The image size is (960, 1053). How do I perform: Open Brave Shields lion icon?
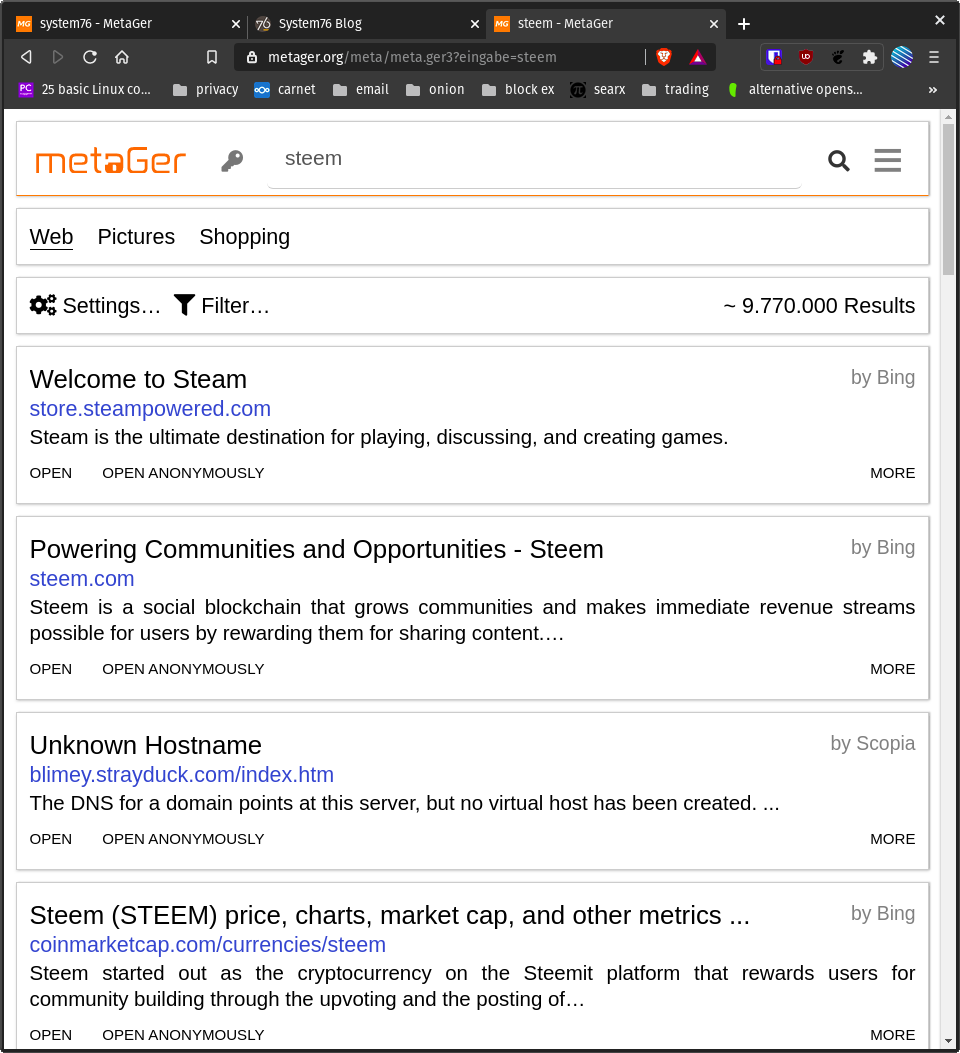(664, 57)
